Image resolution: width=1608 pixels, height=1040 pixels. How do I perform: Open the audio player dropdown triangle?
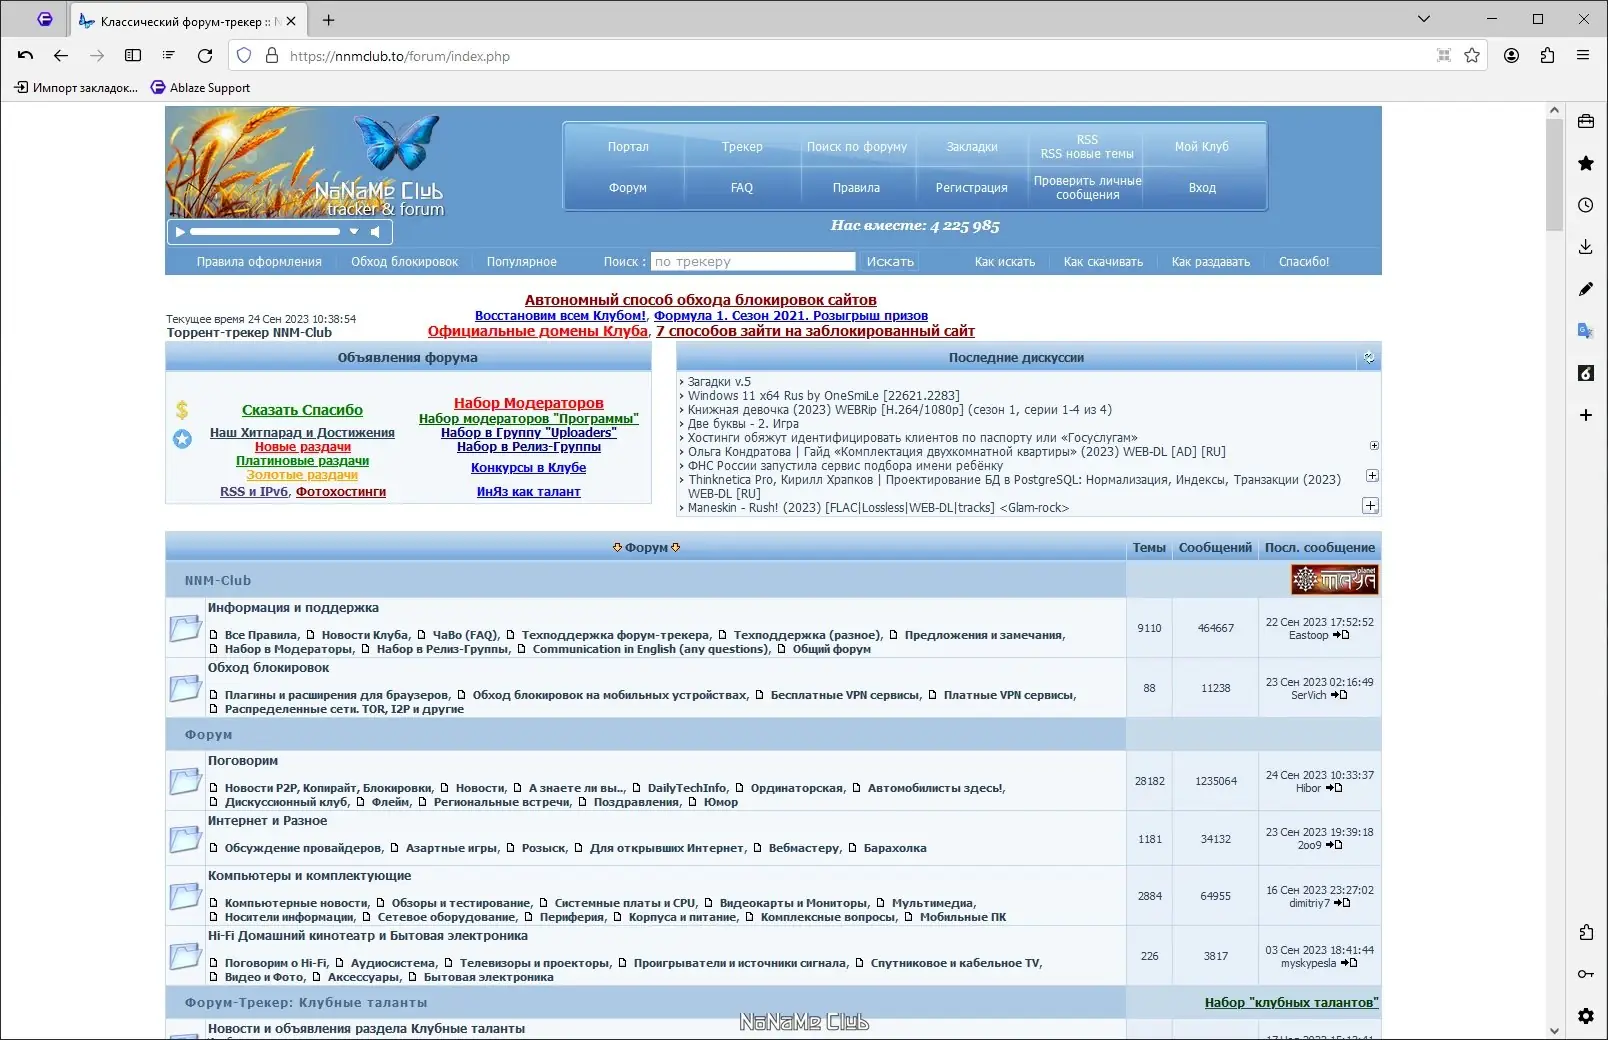click(x=353, y=232)
